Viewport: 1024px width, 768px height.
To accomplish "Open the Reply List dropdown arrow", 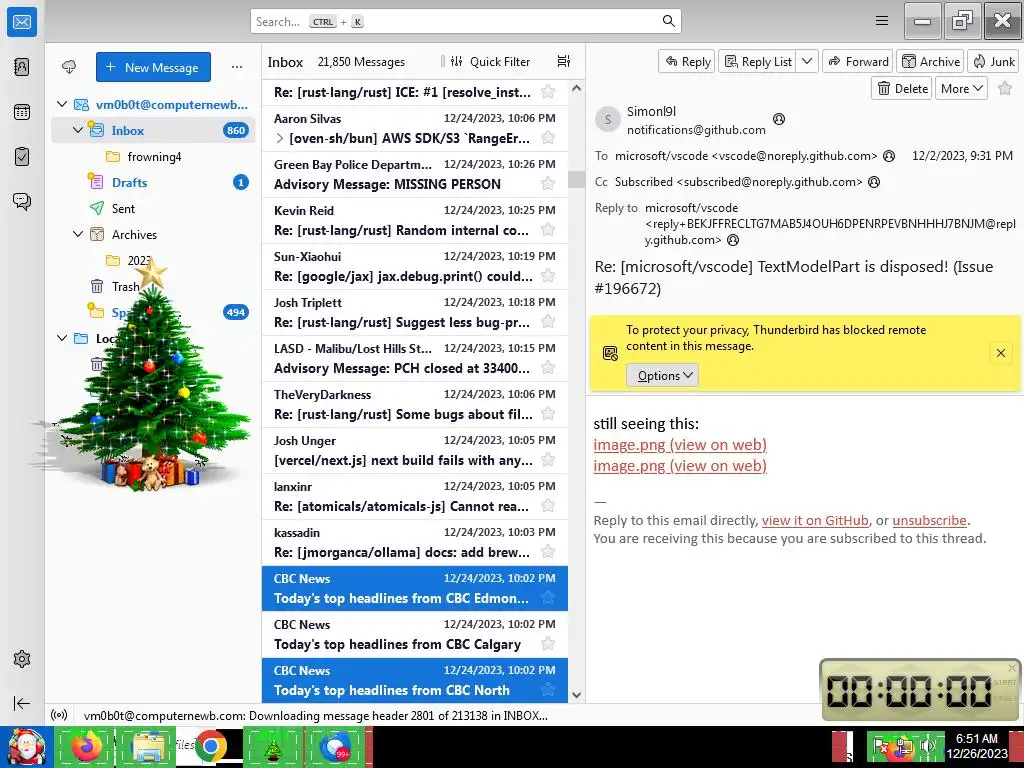I will point(807,61).
